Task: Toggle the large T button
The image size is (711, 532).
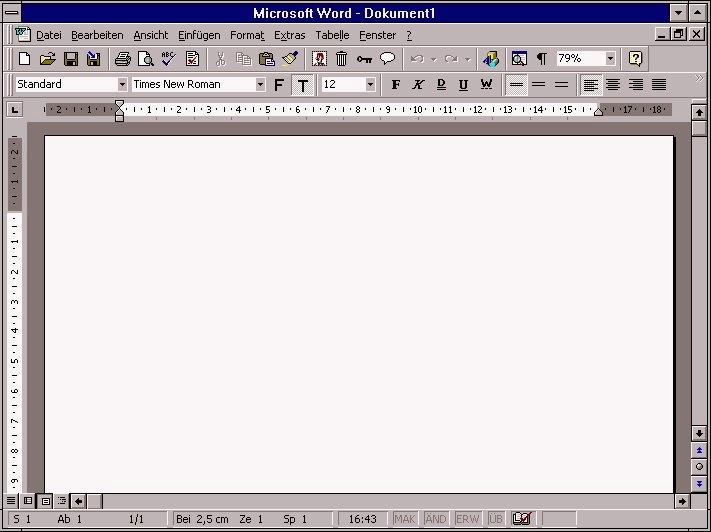Action: [302, 85]
